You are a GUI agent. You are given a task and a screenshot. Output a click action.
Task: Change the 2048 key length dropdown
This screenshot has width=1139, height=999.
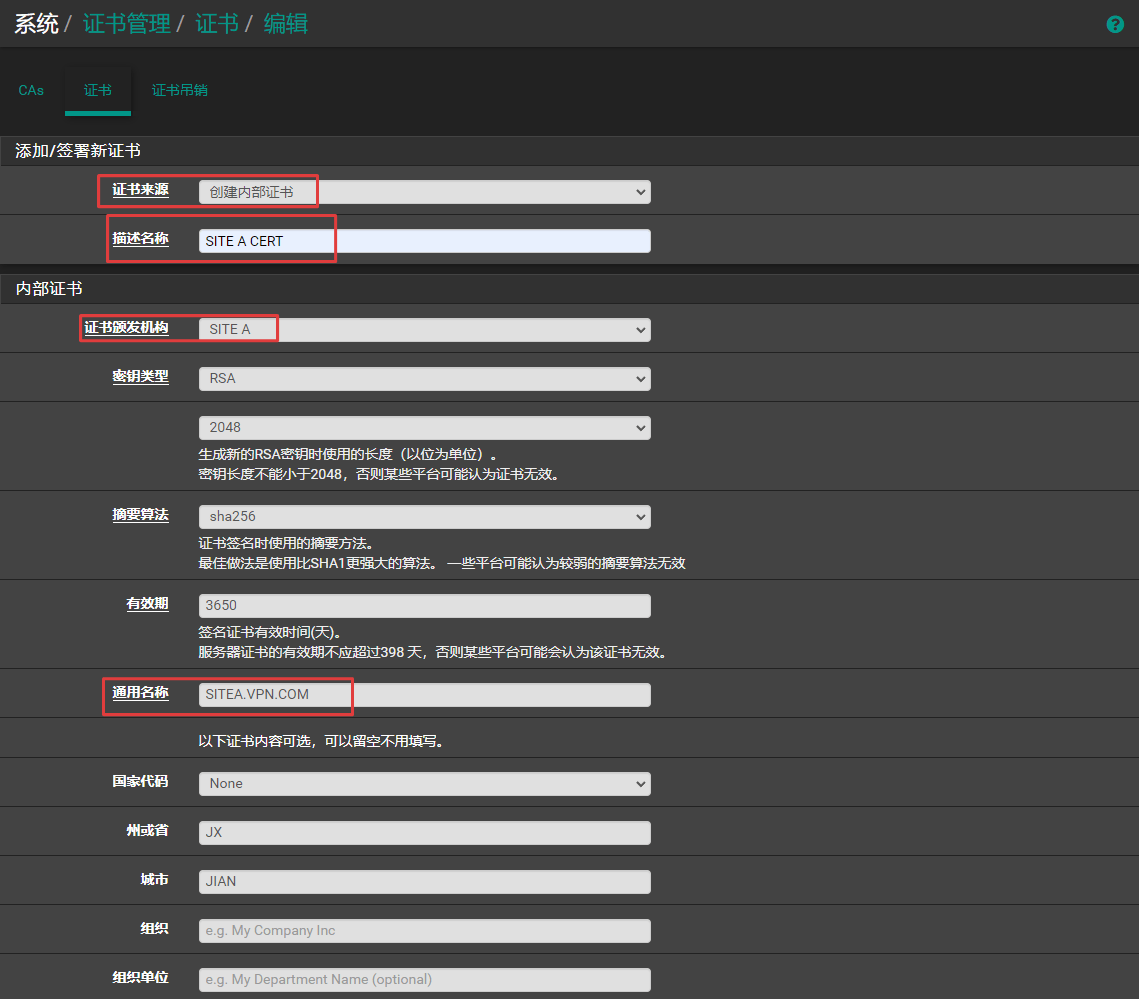(424, 427)
